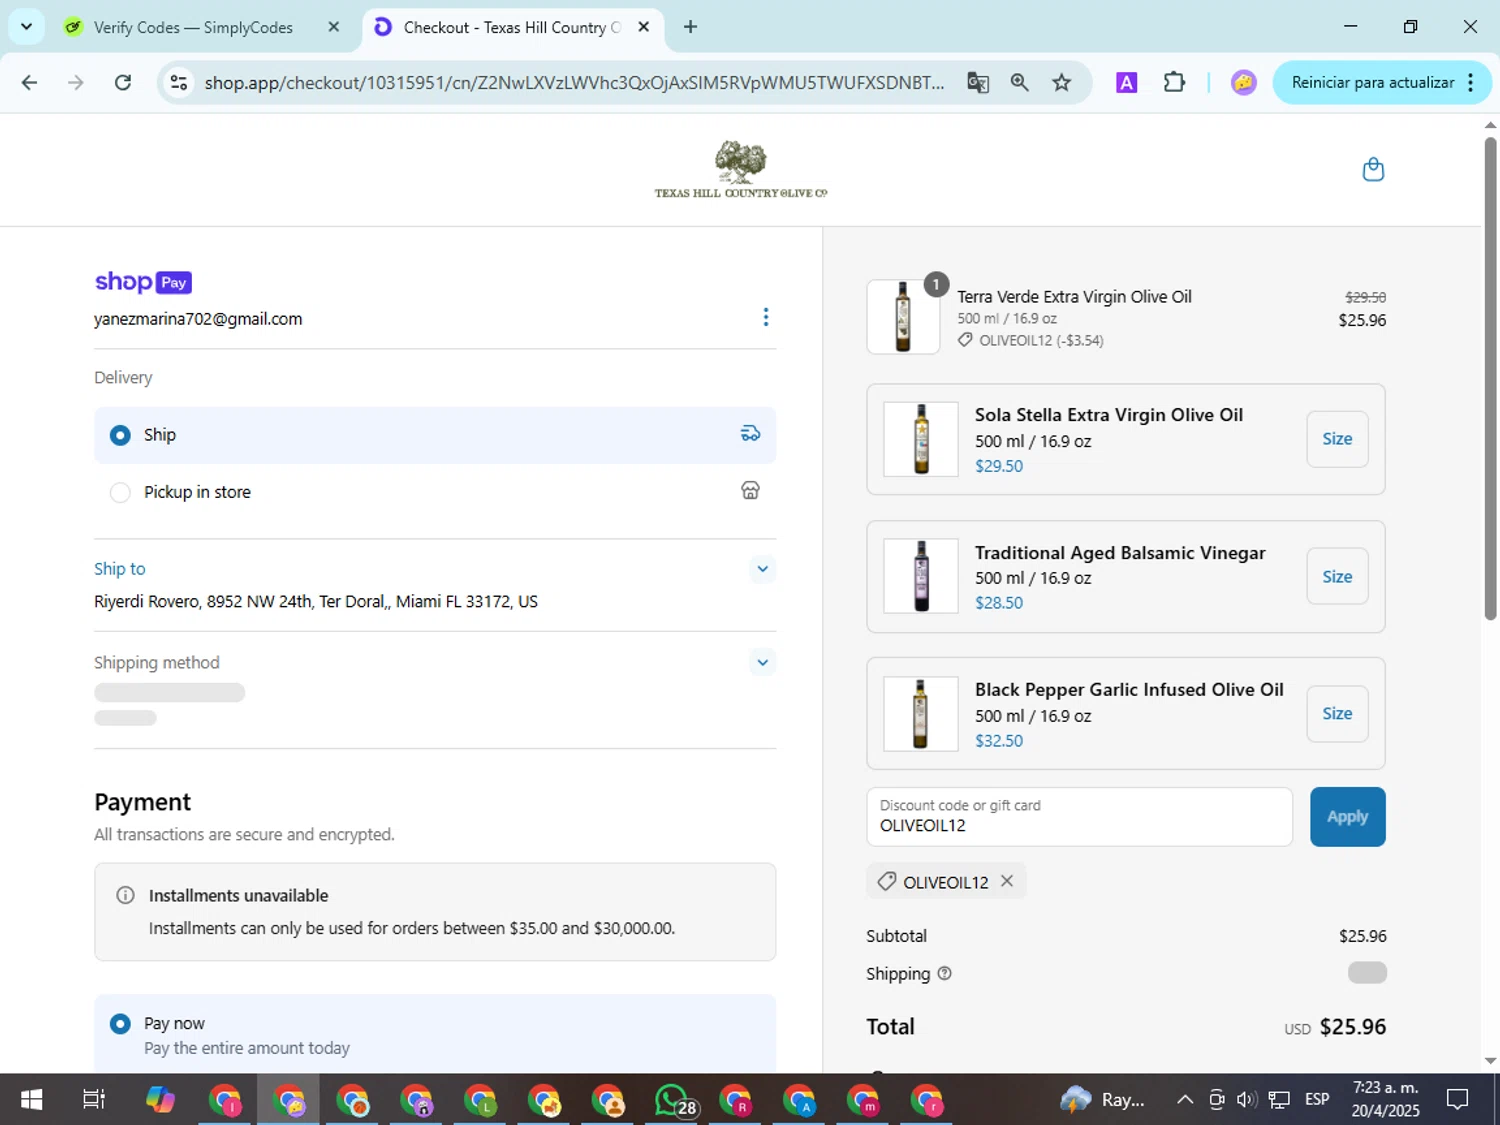Close the Checkout tab
Screen dimensions: 1500x1125
[x=643, y=27]
